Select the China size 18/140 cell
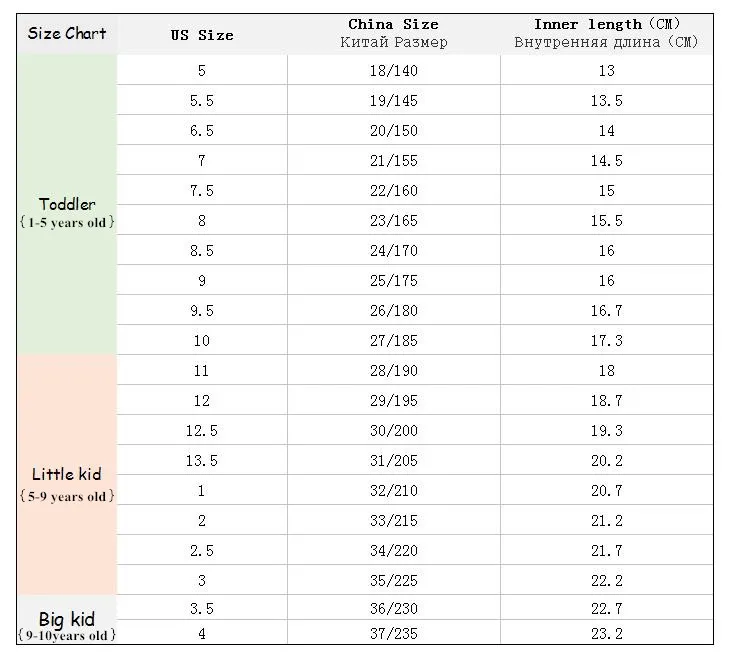The width and height of the screenshot is (729, 657). [393, 71]
